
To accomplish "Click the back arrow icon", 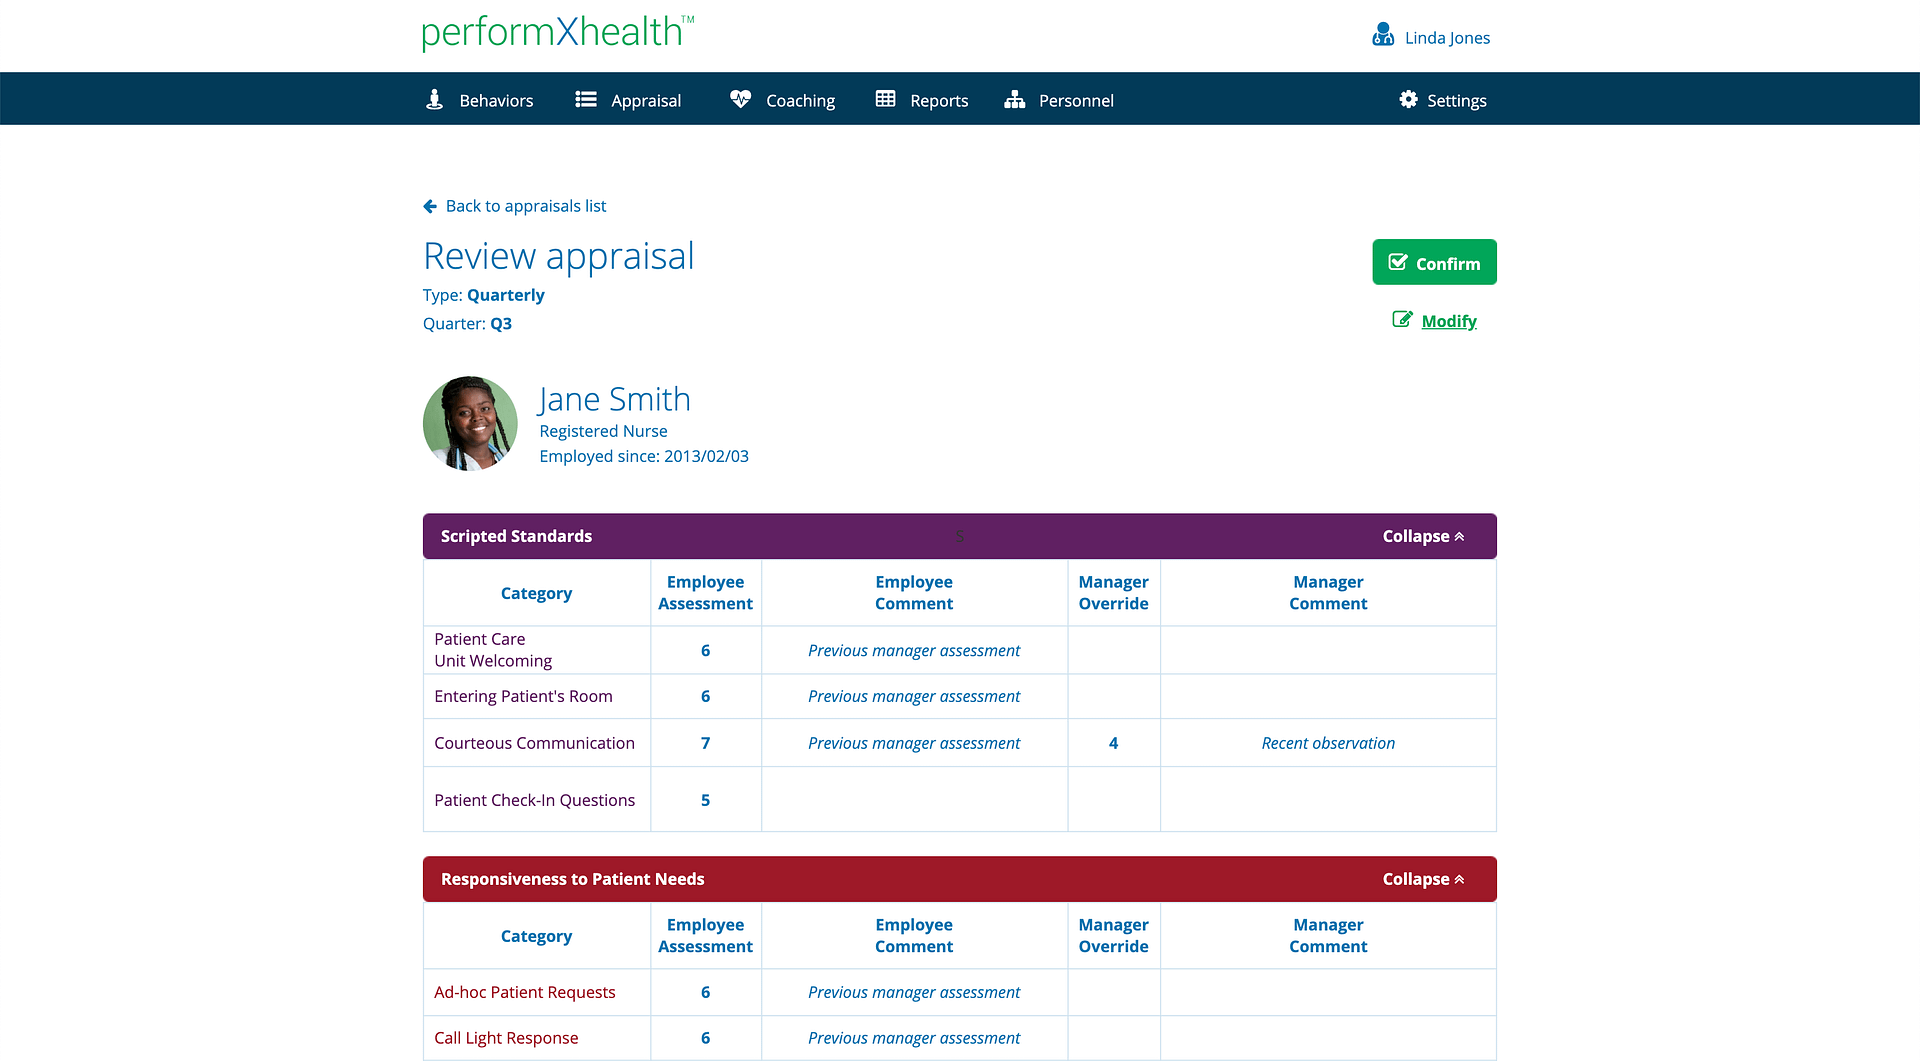I will (430, 206).
